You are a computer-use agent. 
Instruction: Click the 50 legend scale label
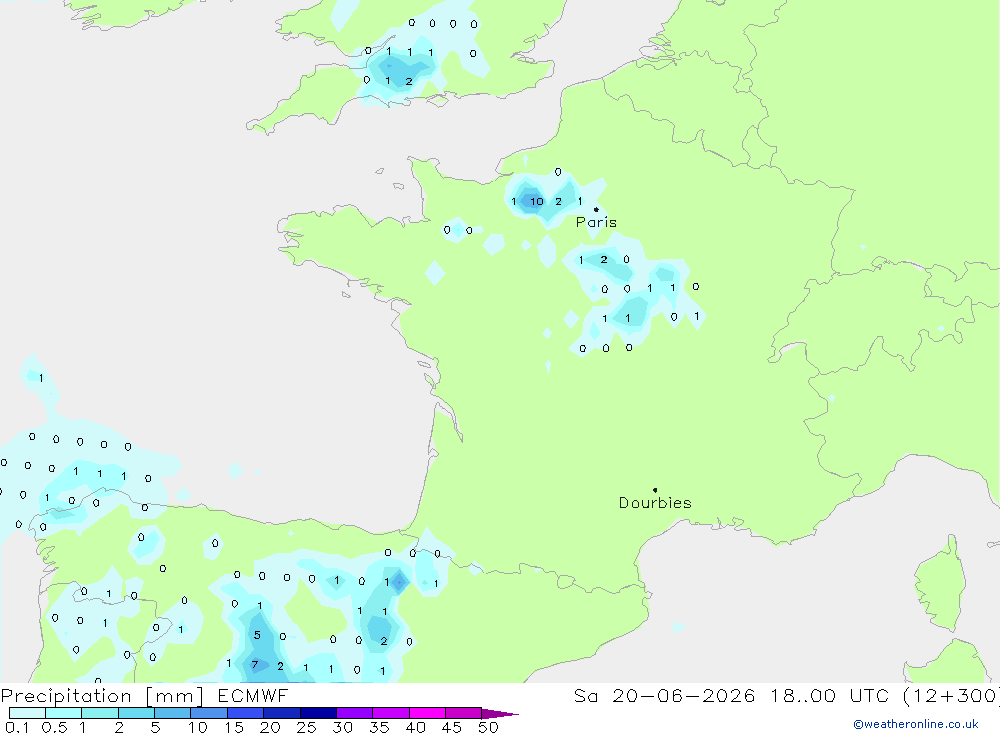click(488, 727)
